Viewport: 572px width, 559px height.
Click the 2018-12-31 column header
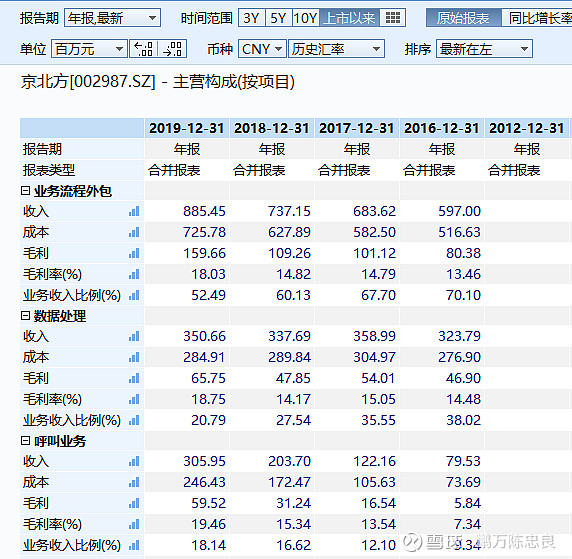point(272,128)
